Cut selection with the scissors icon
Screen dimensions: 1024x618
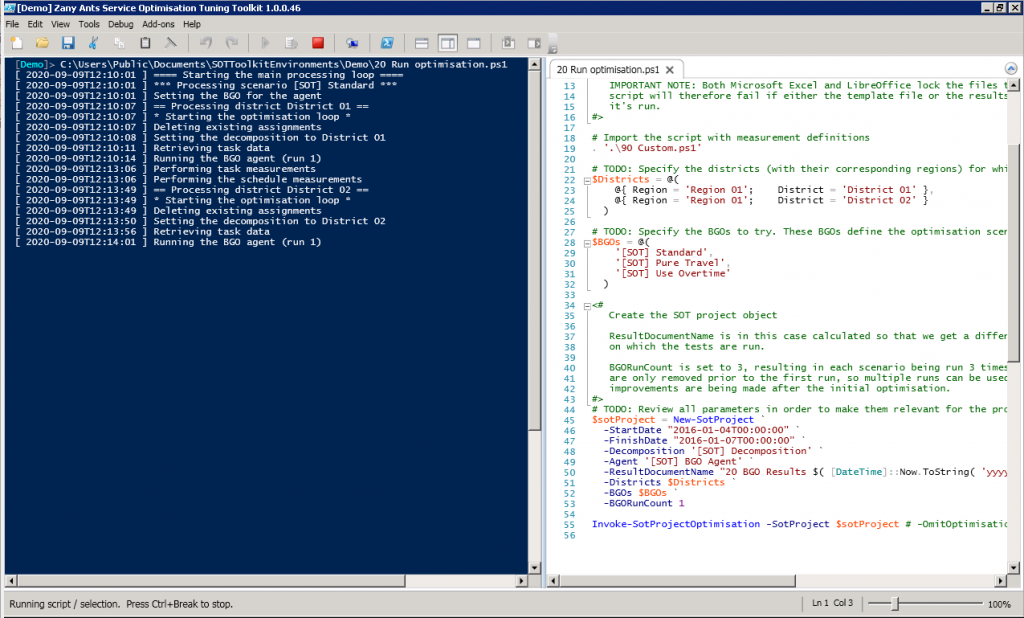point(93,43)
